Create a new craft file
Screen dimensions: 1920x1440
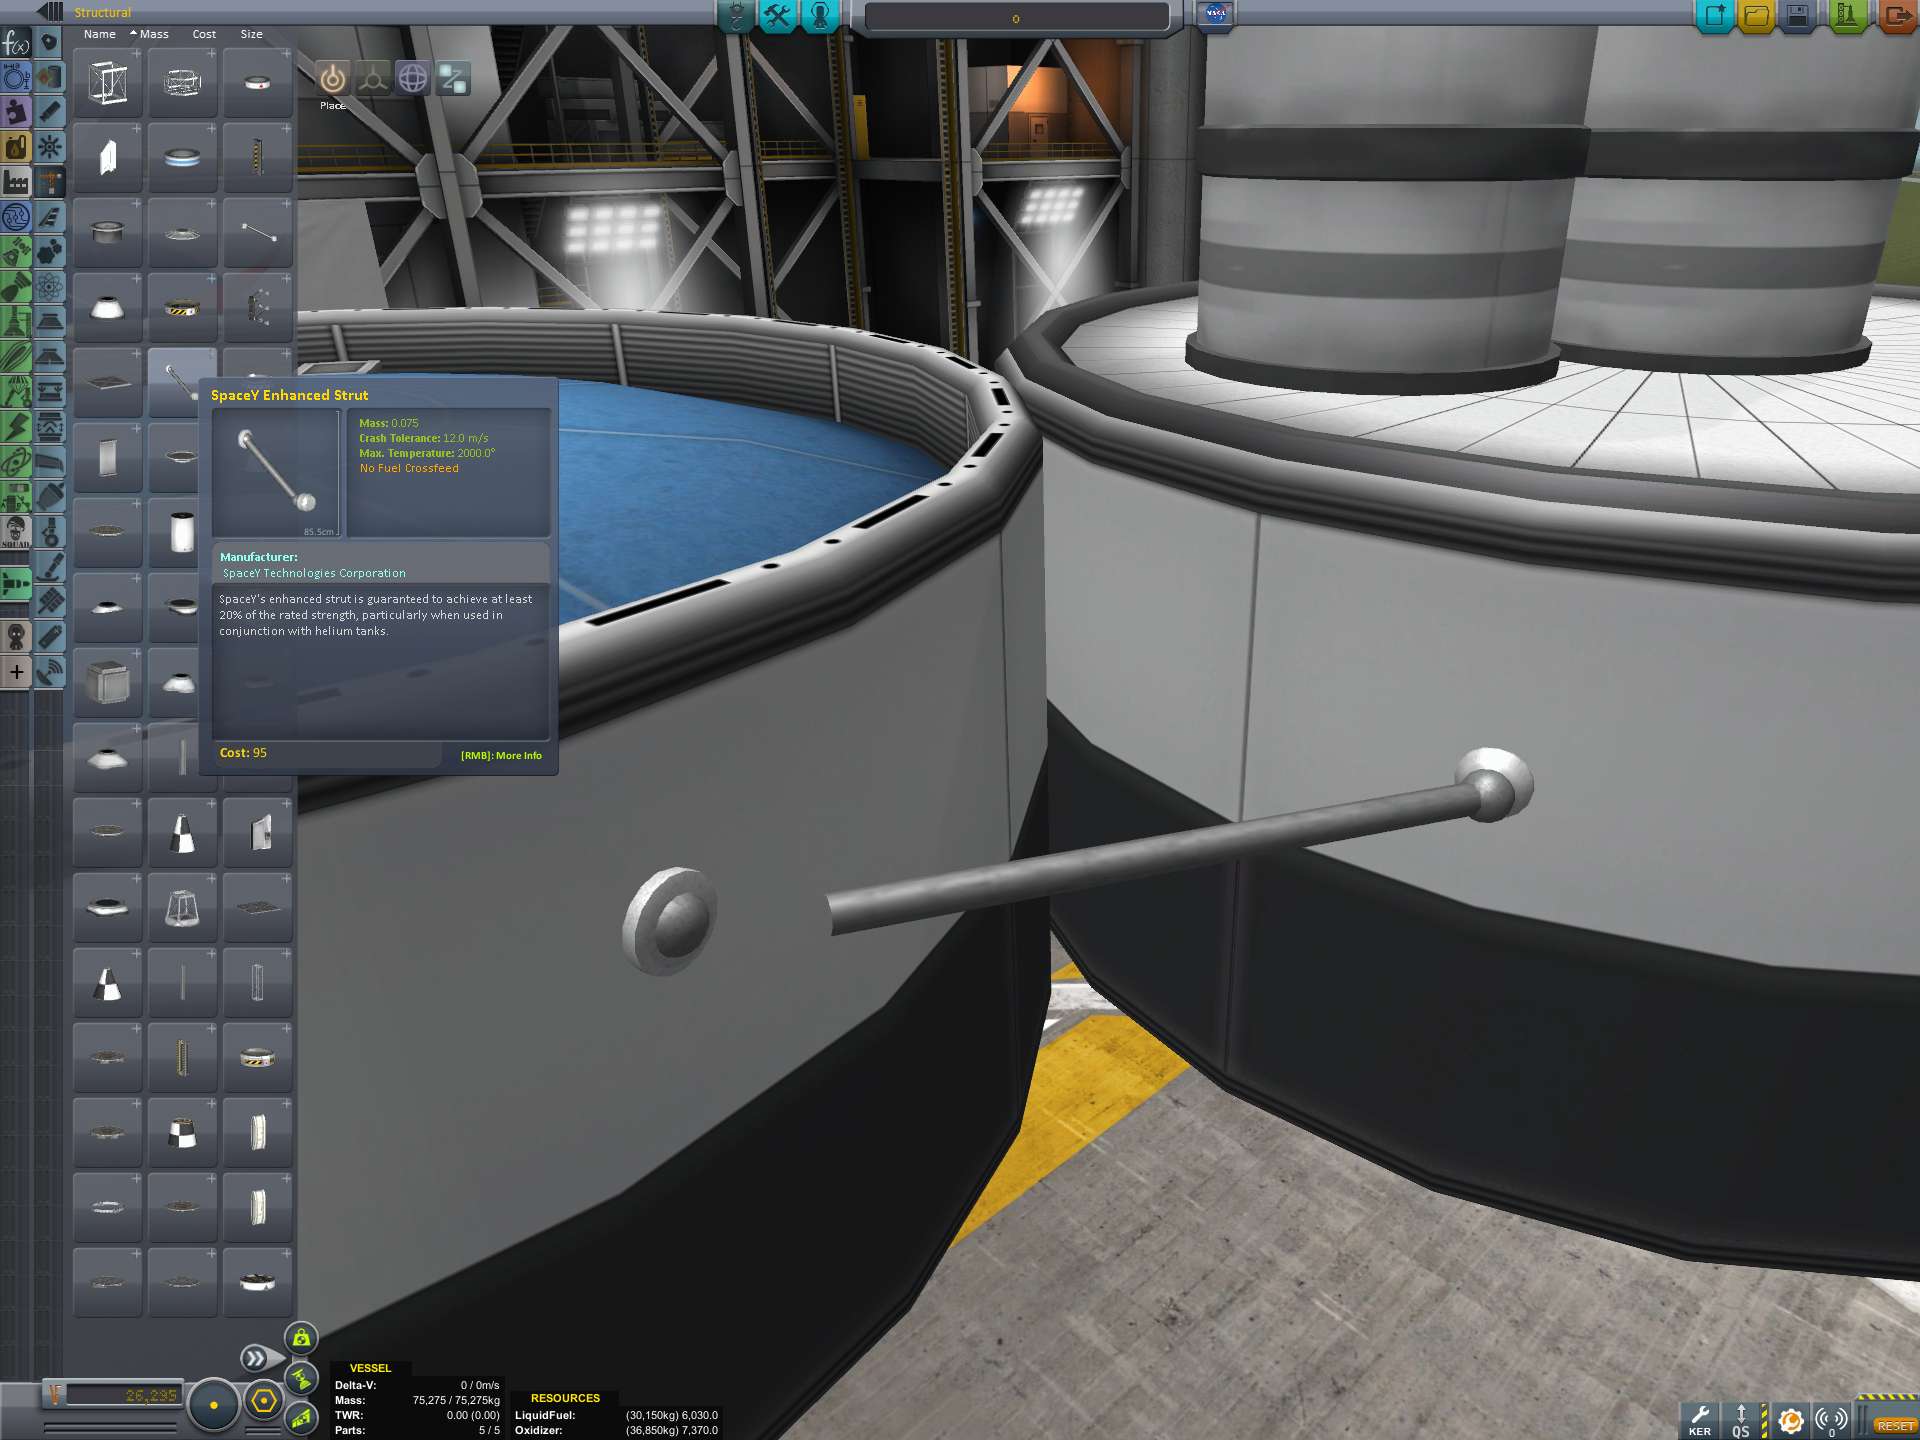pyautogui.click(x=1715, y=15)
